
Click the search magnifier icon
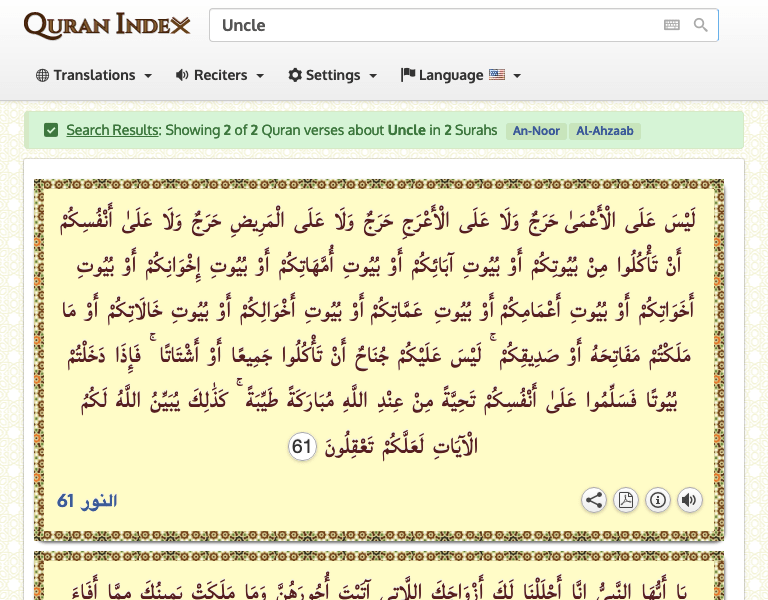tap(701, 25)
